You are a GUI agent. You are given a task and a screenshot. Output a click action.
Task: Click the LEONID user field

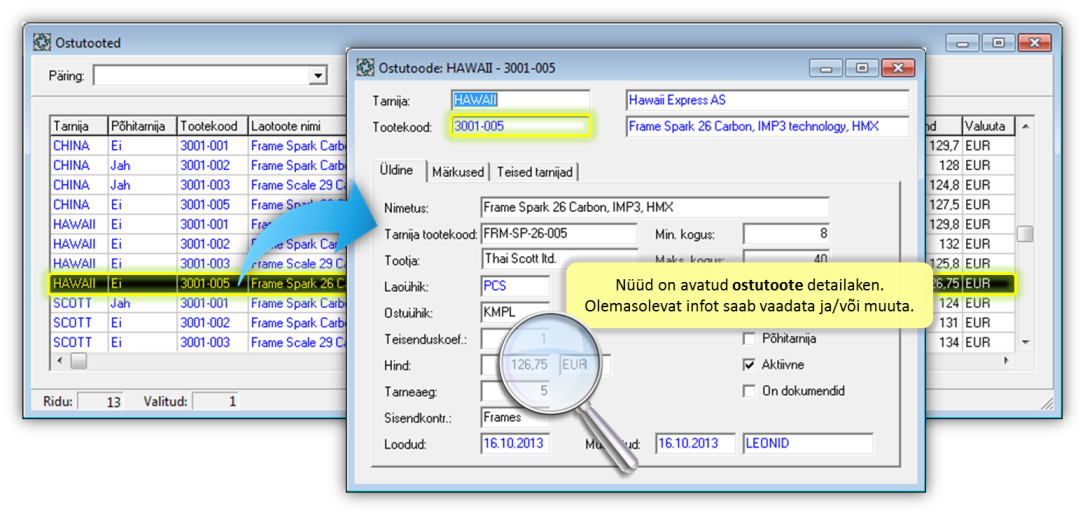pyautogui.click(x=808, y=444)
